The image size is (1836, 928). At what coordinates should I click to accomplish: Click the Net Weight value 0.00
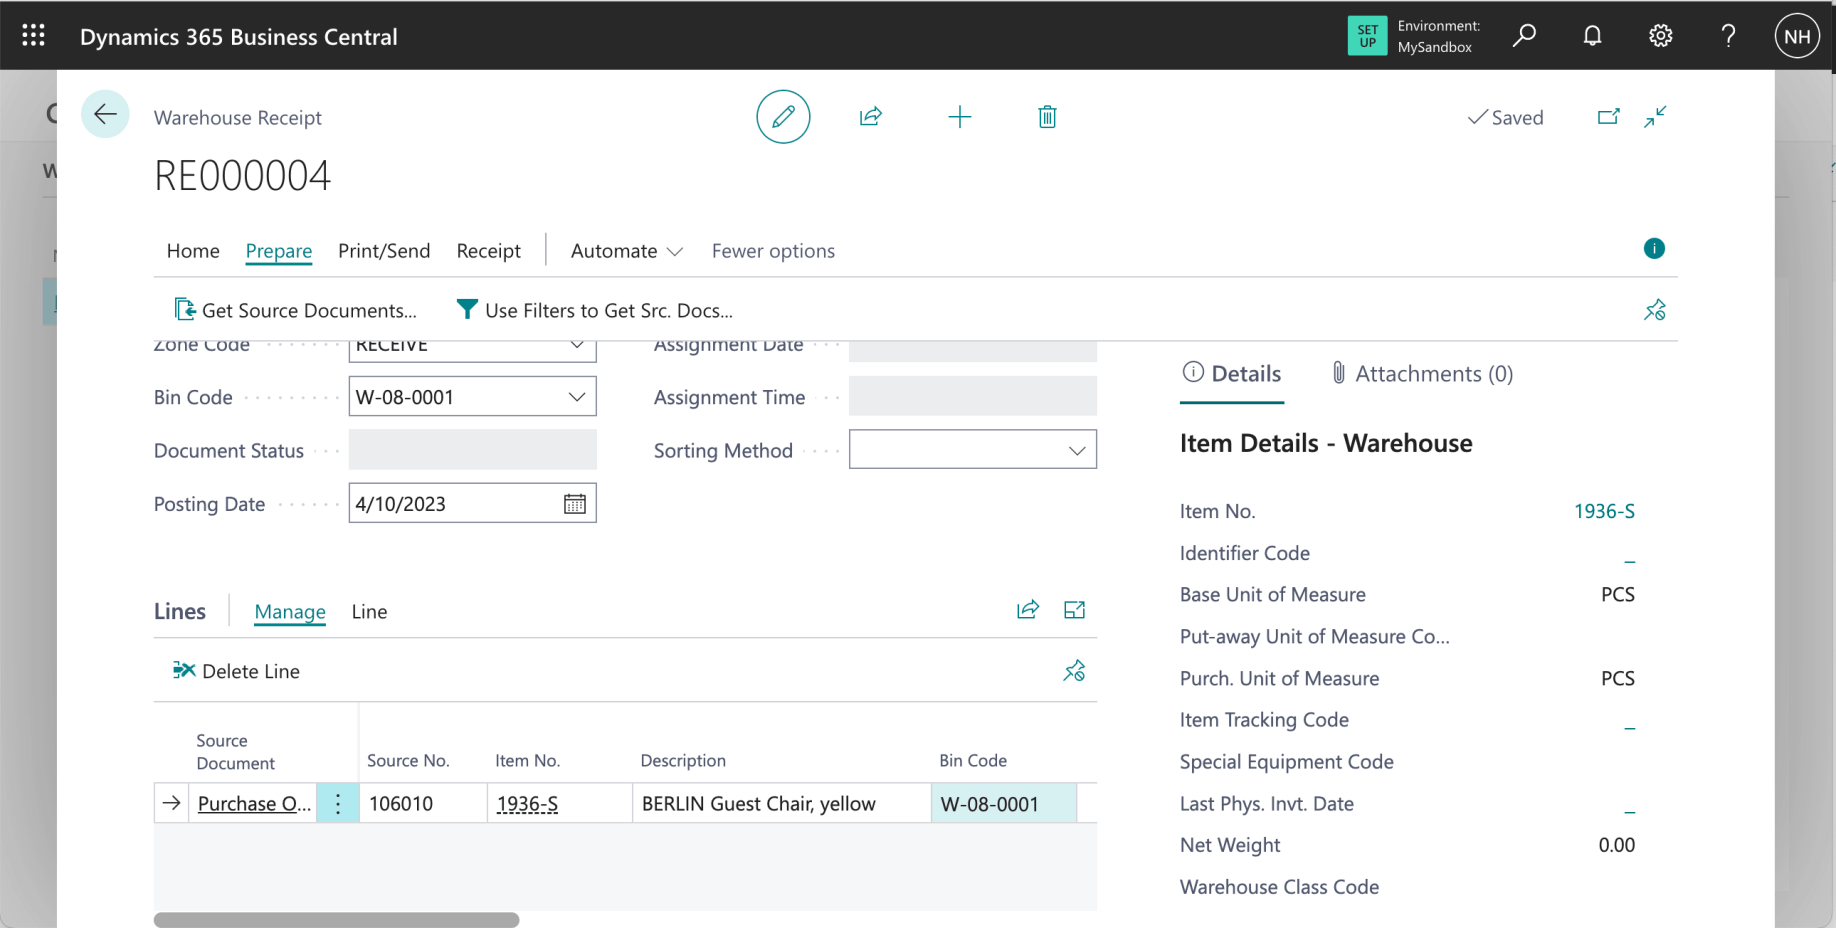(1616, 845)
